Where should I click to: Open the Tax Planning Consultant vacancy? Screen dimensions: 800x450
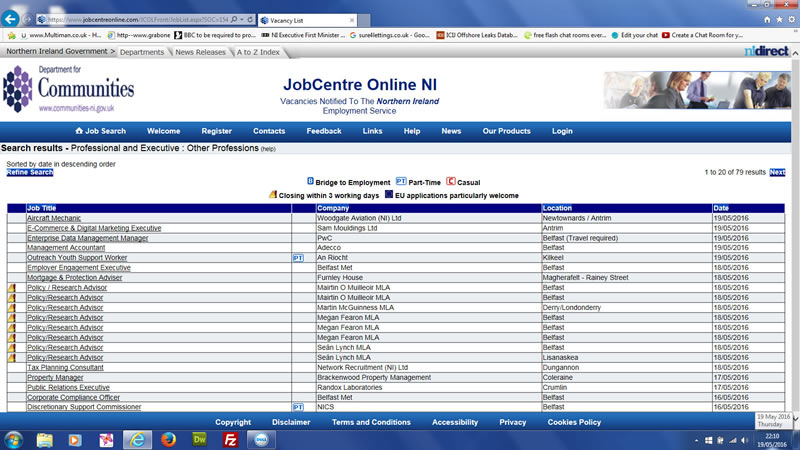pyautogui.click(x=65, y=368)
